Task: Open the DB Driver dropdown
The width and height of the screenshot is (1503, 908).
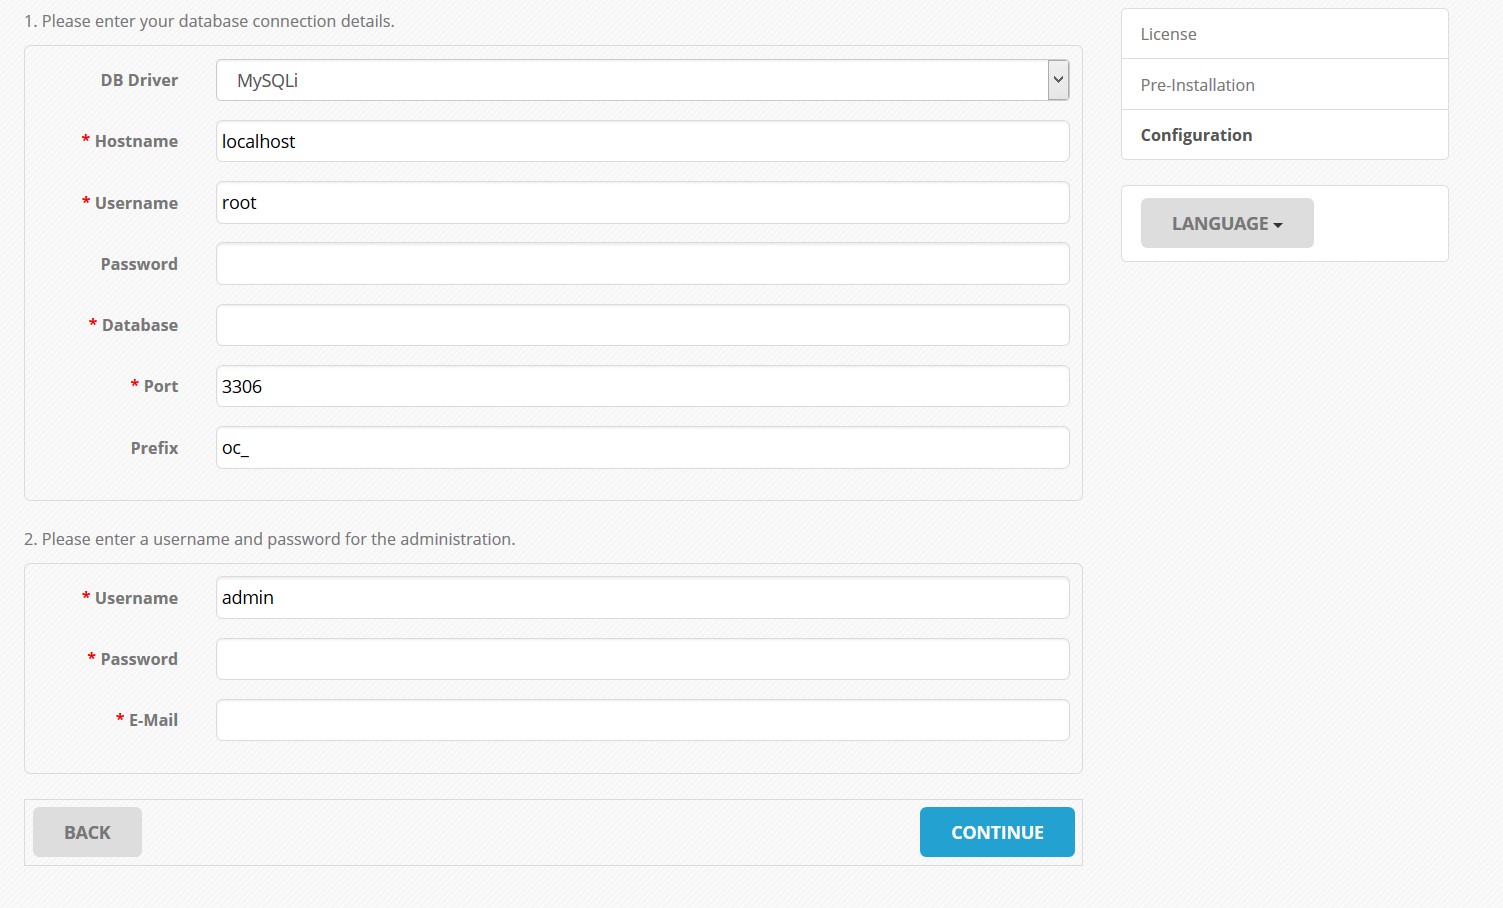Action: (642, 80)
